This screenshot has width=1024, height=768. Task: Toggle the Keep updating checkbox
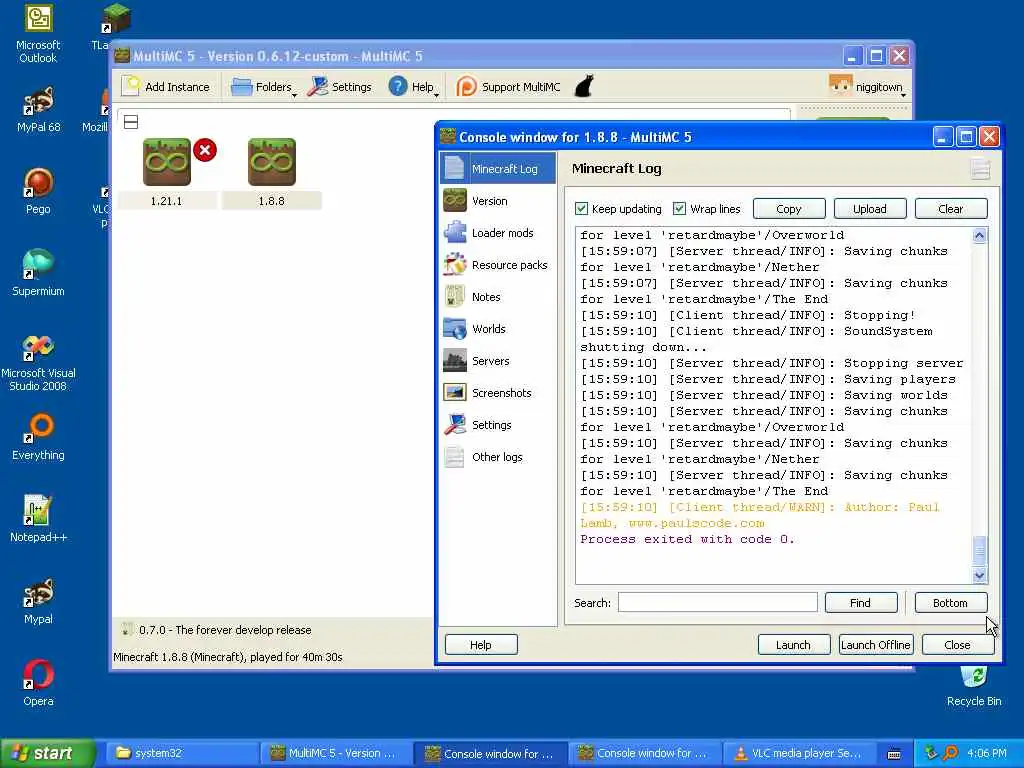[x=581, y=209]
